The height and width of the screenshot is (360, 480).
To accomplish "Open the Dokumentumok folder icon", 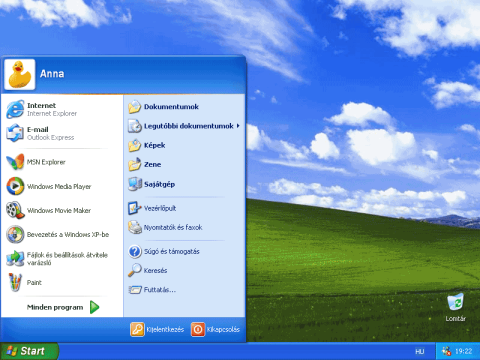I will (135, 107).
